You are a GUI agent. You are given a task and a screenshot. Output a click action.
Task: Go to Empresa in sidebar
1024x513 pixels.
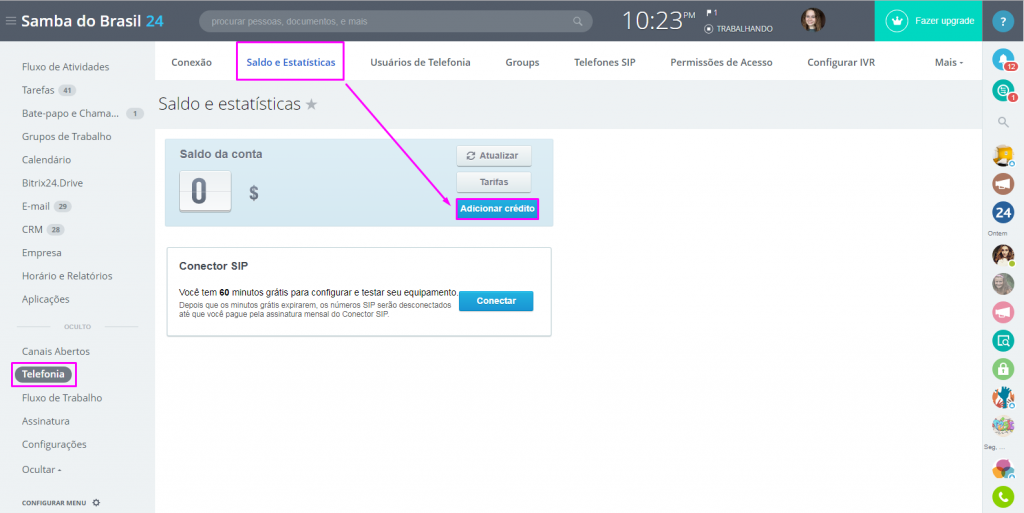tap(42, 253)
